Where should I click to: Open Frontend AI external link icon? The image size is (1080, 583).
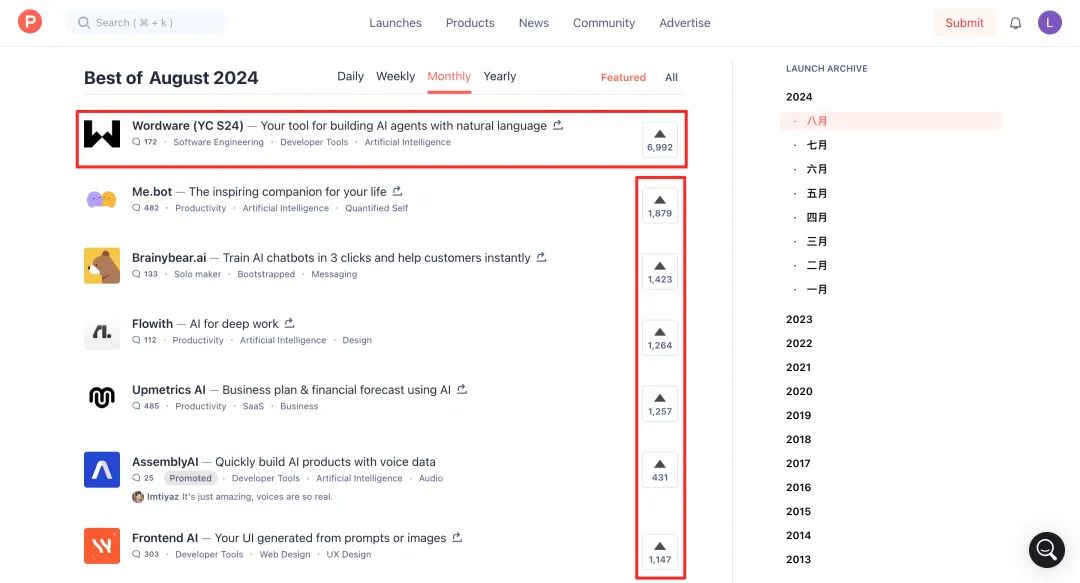coord(457,538)
